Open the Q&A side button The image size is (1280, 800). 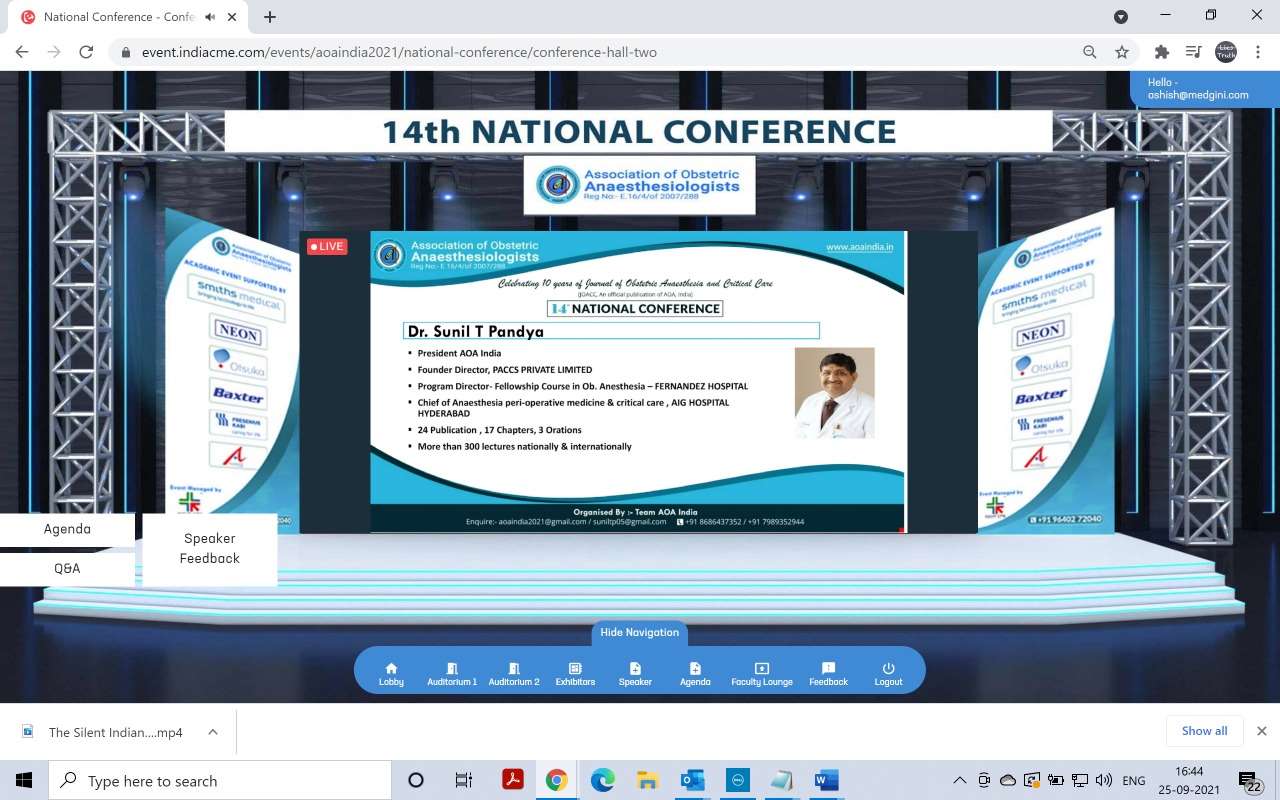(67, 568)
